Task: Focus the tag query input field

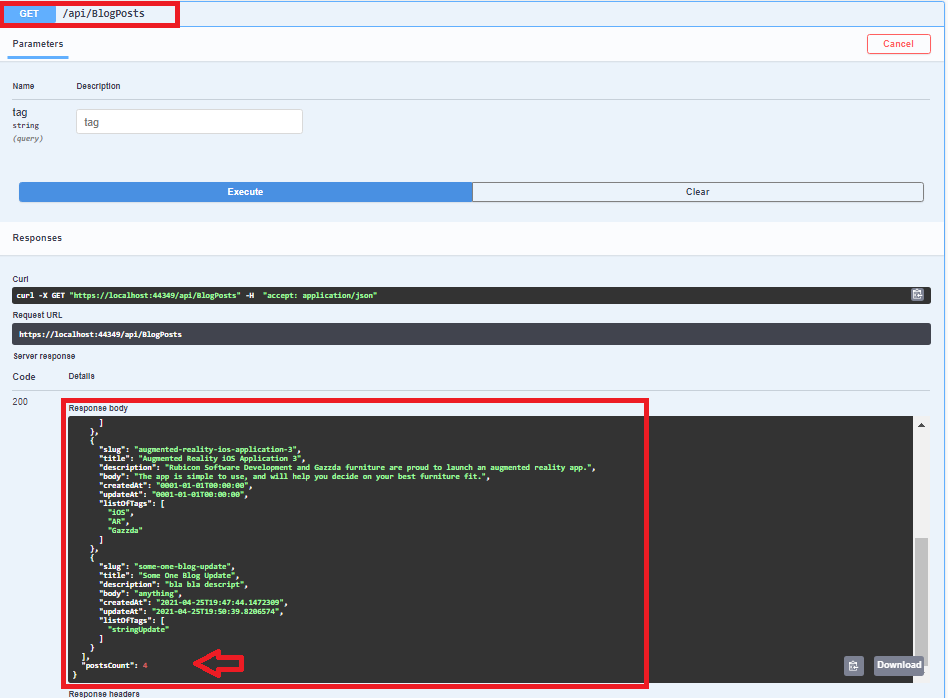Action: pyautogui.click(x=189, y=122)
